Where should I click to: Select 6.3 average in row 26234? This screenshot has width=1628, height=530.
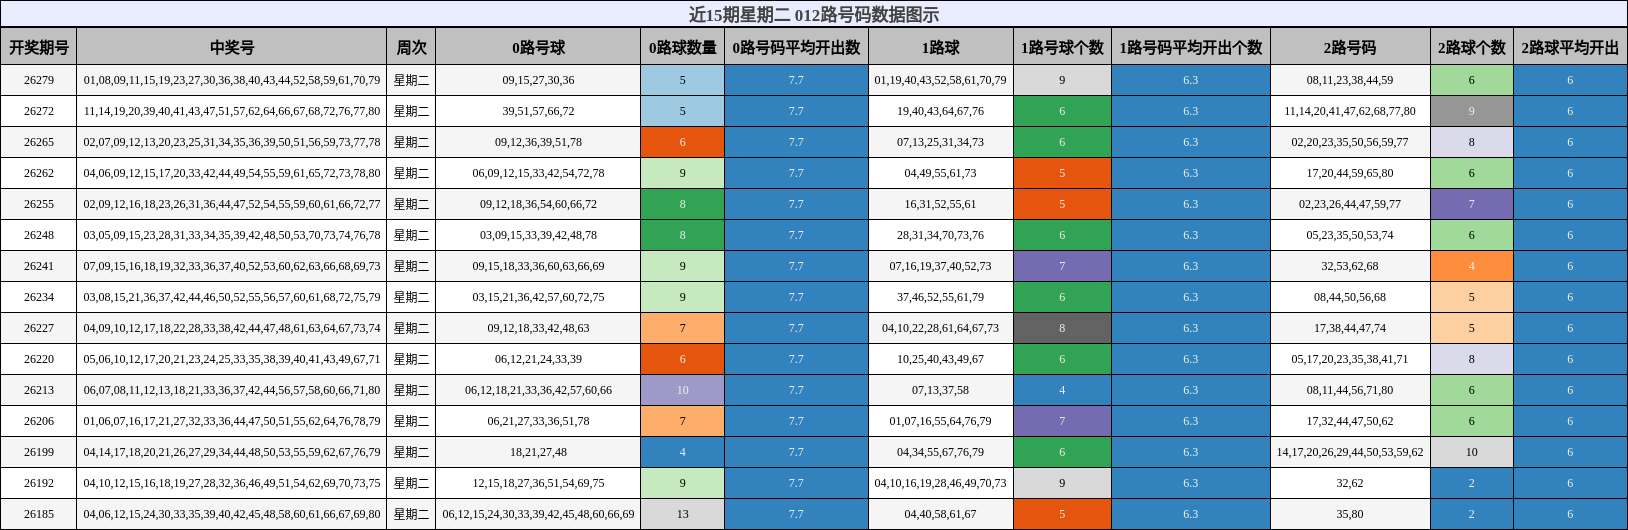pyautogui.click(x=1190, y=297)
